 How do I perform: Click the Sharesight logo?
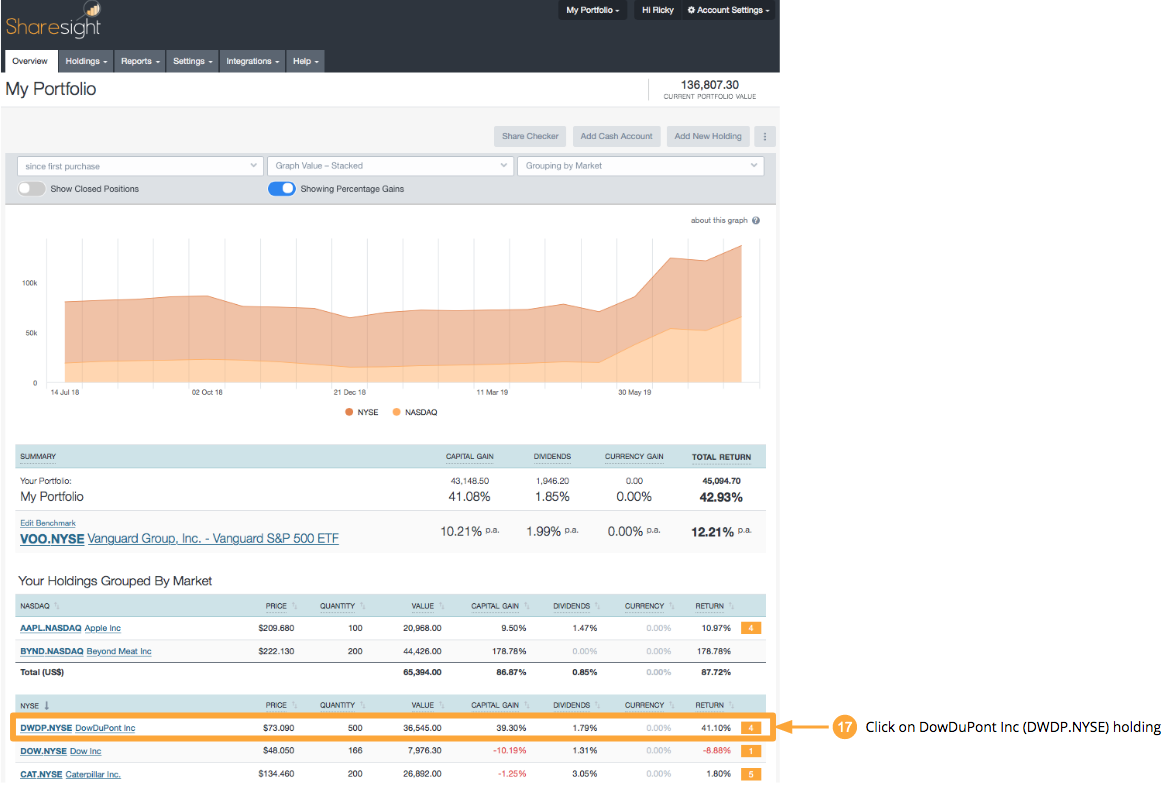tap(53, 20)
